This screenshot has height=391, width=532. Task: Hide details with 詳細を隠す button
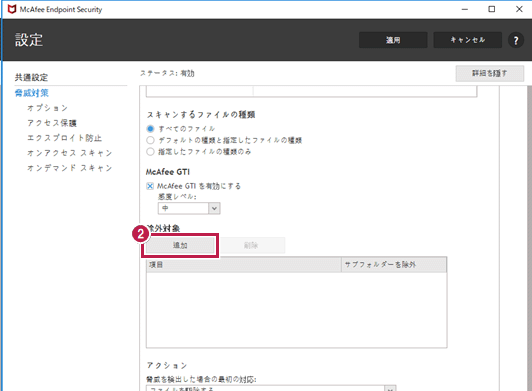[x=490, y=73]
